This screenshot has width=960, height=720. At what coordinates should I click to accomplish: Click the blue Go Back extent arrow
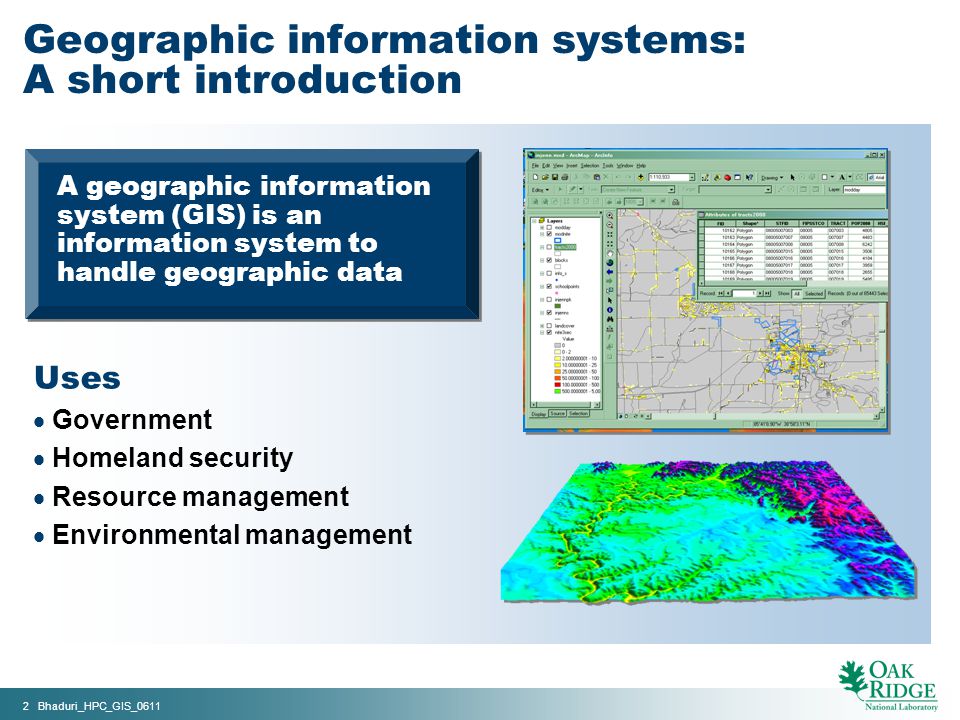(610, 272)
